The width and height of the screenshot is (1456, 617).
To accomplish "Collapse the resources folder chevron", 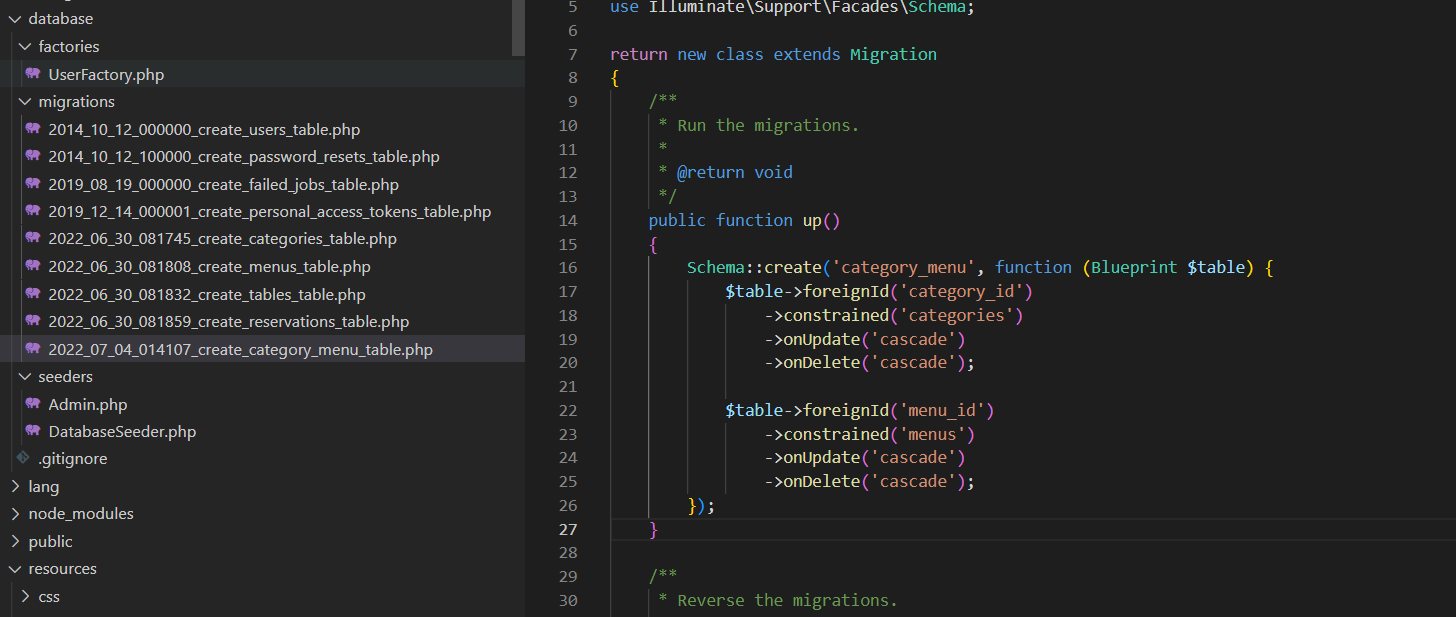I will coord(15,569).
